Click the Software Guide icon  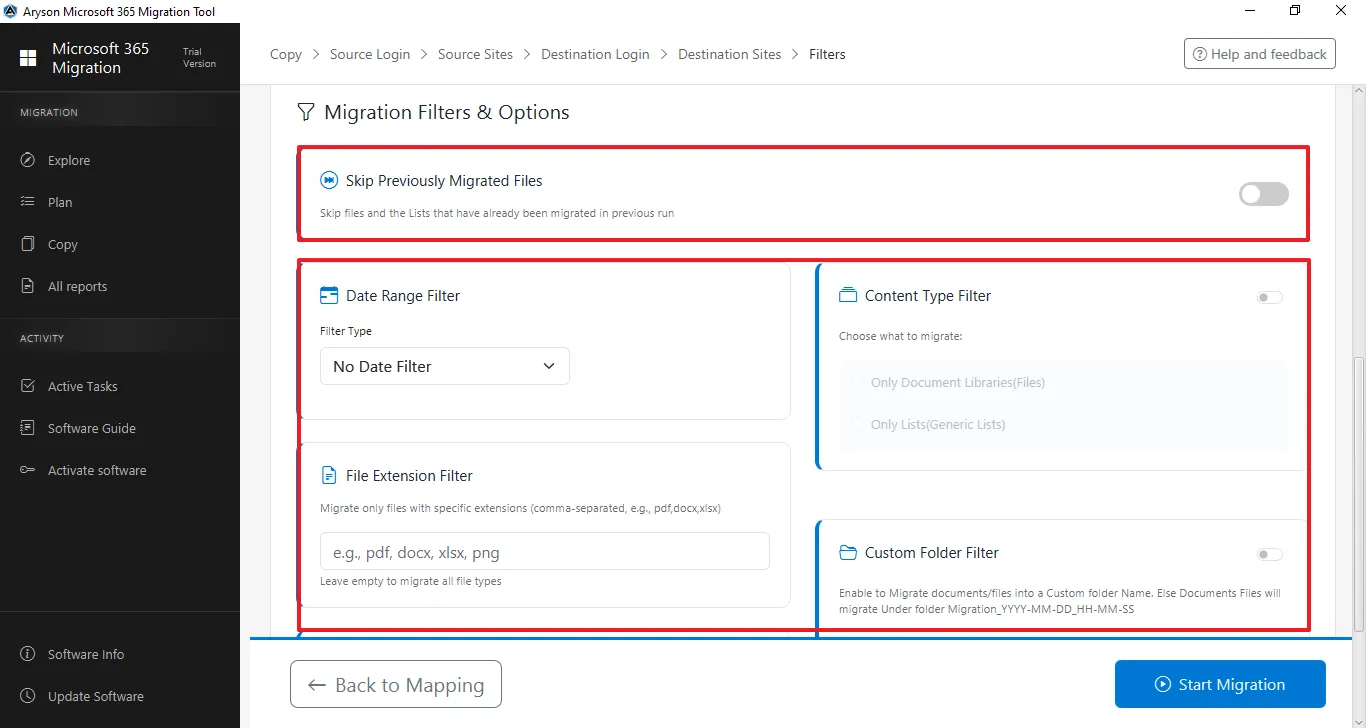coord(28,428)
